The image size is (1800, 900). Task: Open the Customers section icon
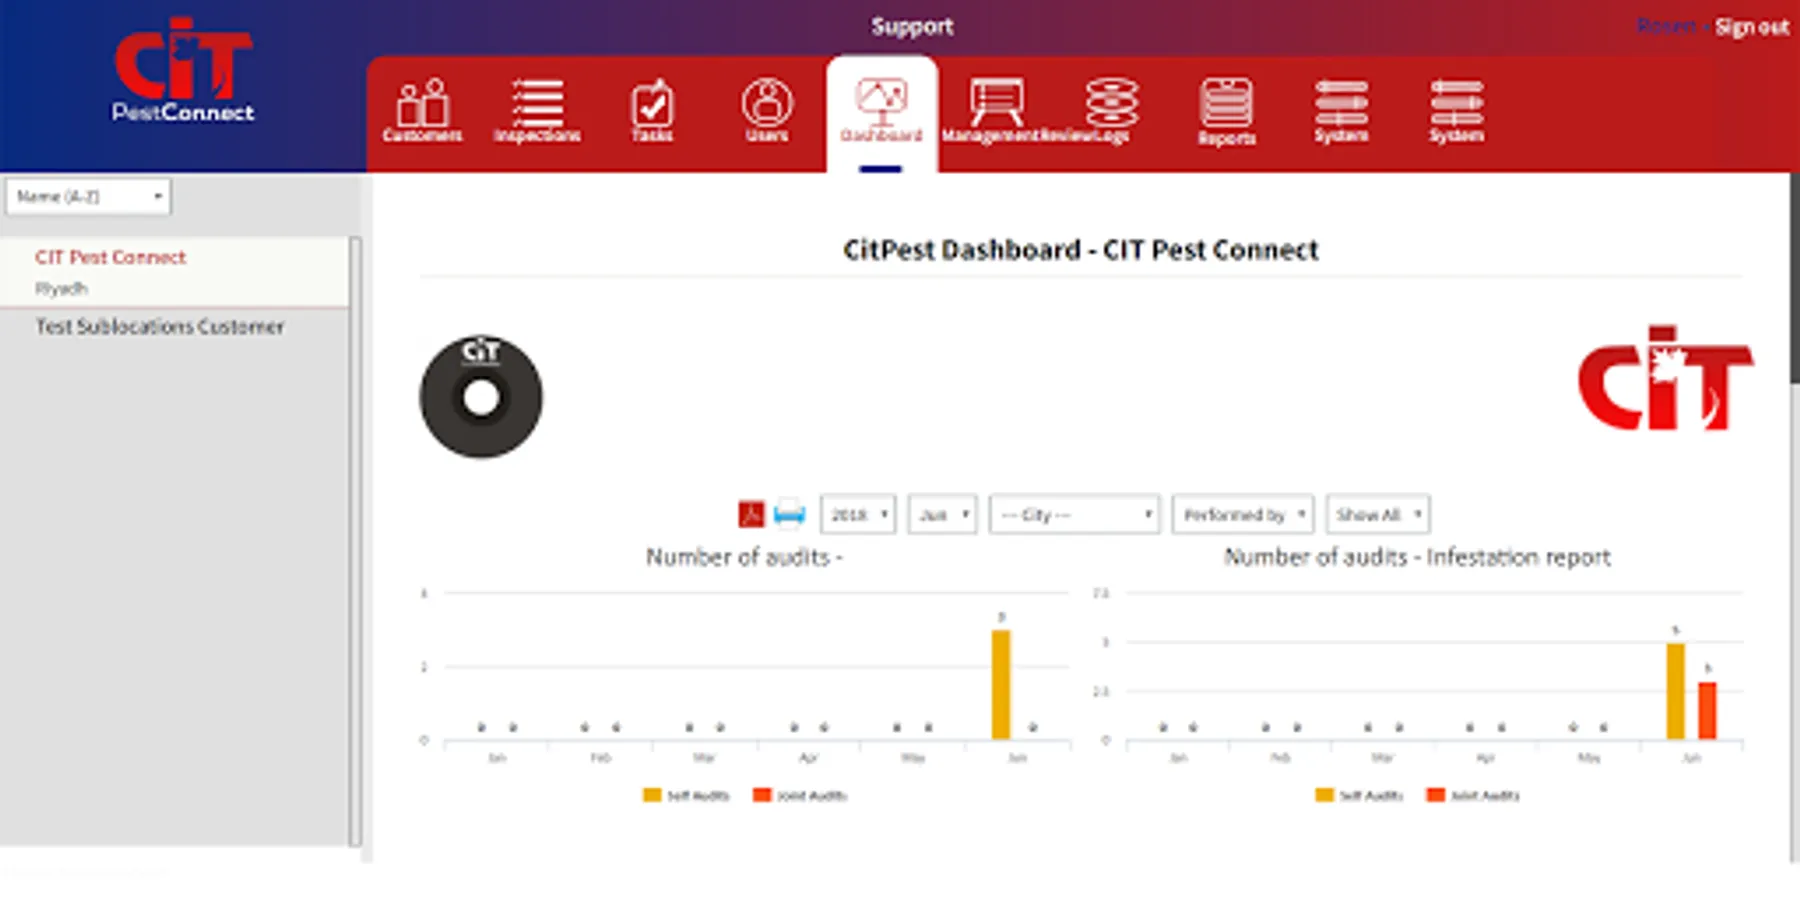tap(422, 110)
